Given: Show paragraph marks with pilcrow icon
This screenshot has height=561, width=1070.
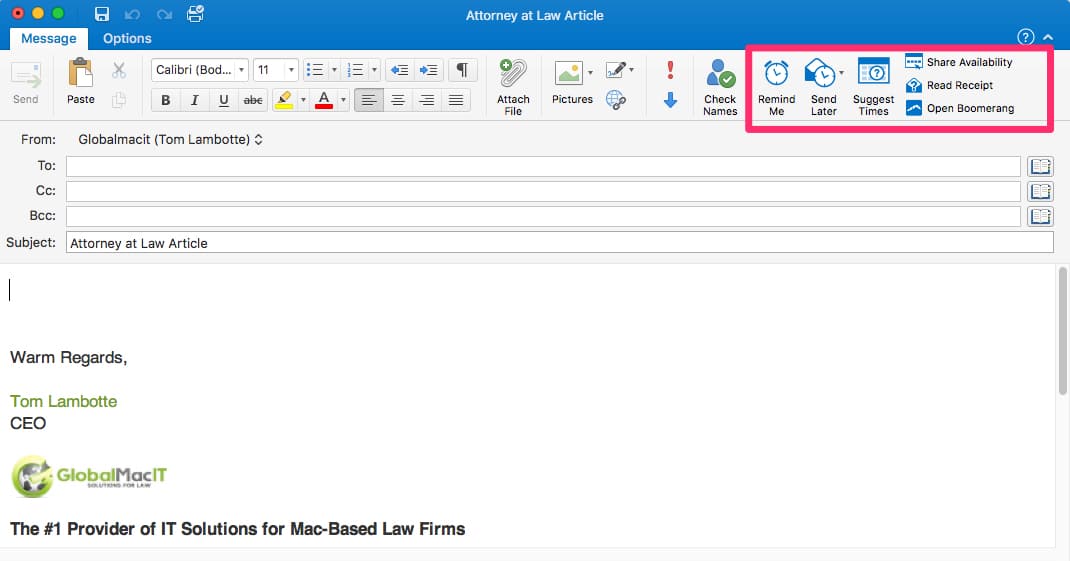Looking at the screenshot, I should point(462,70).
